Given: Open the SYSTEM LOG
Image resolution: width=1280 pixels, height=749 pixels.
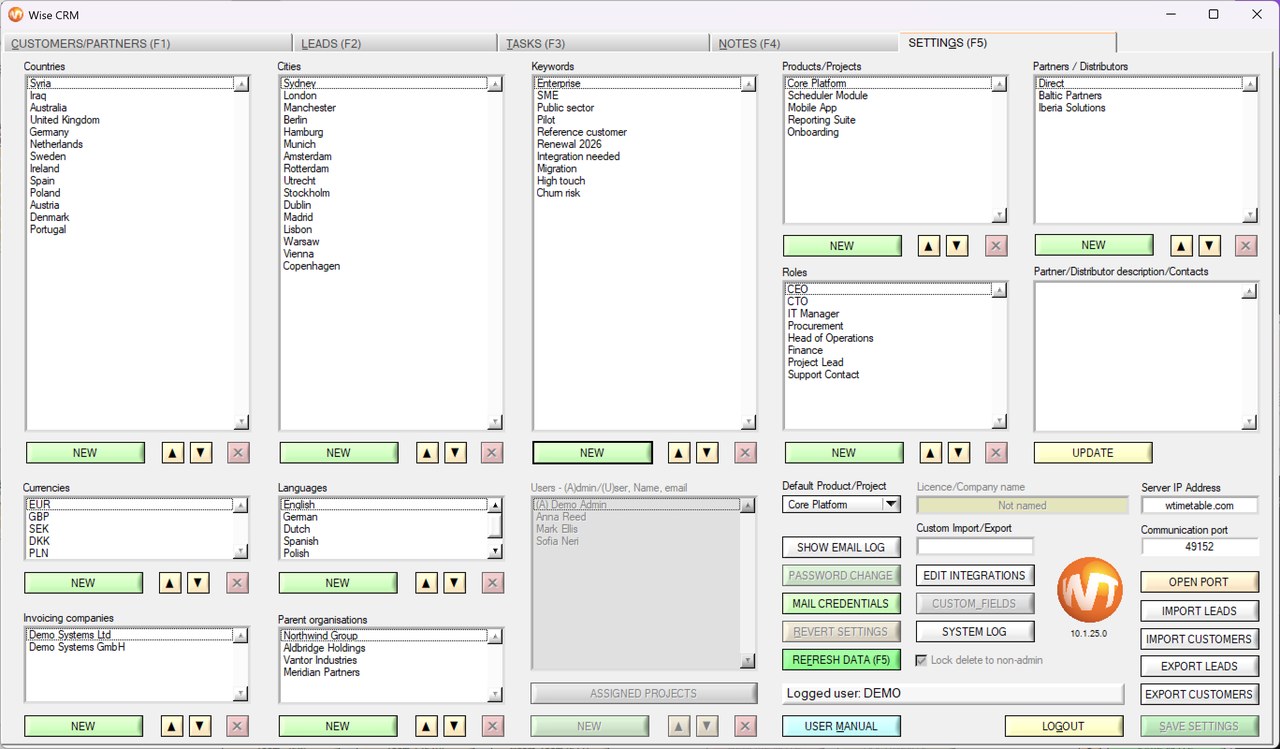Looking at the screenshot, I should 975,632.
